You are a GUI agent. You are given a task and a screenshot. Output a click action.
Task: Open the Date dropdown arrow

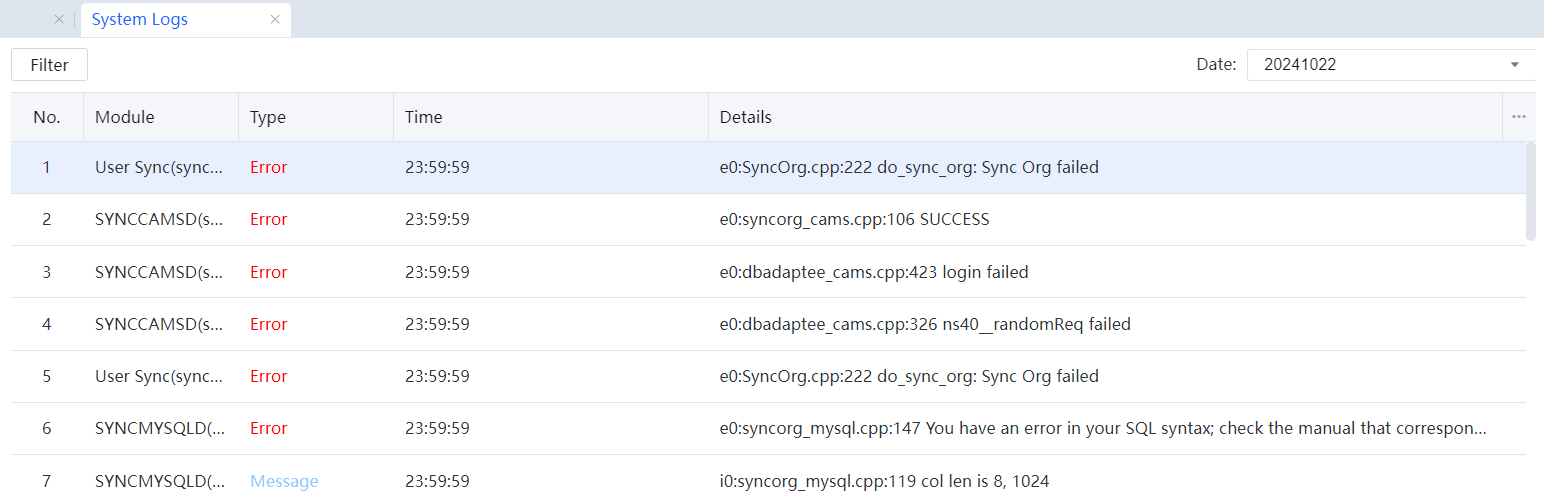[1514, 65]
